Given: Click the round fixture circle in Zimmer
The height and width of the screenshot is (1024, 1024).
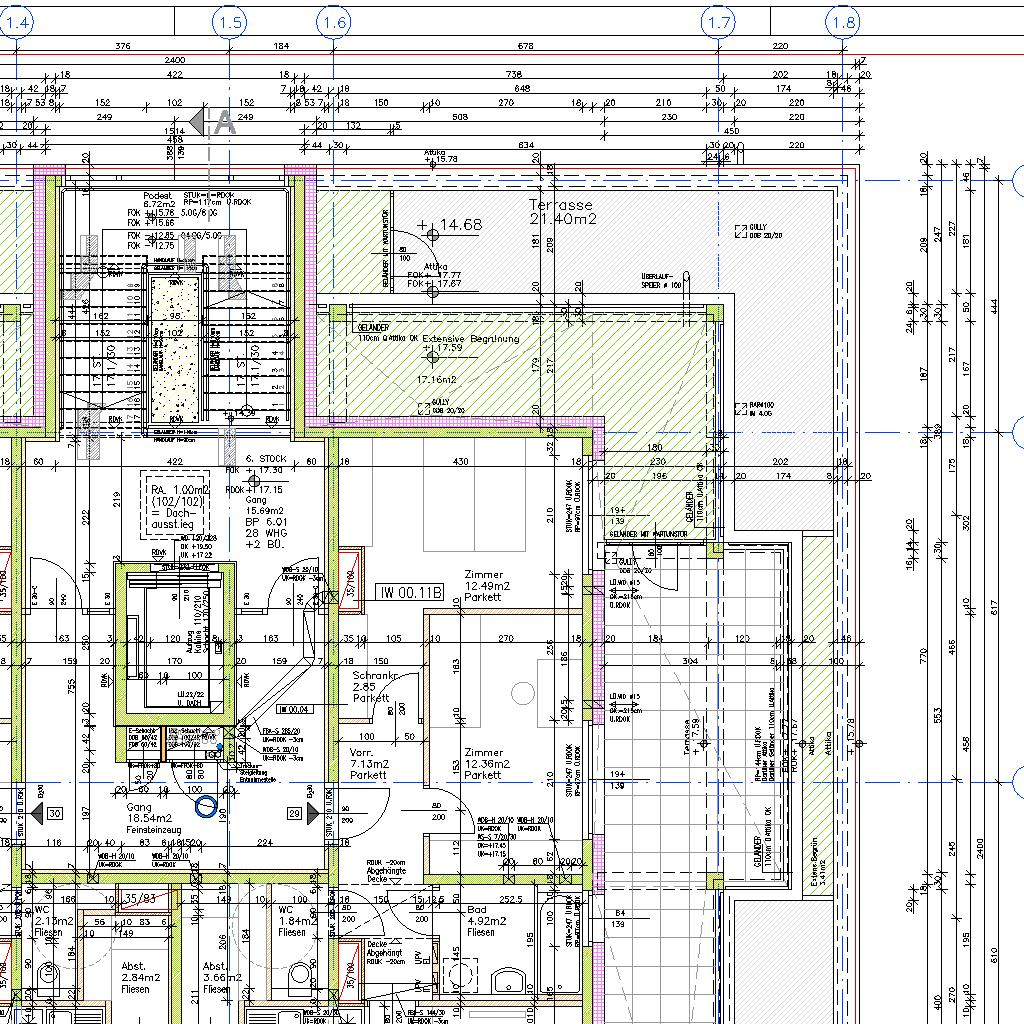Looking at the screenshot, I should tap(523, 692).
